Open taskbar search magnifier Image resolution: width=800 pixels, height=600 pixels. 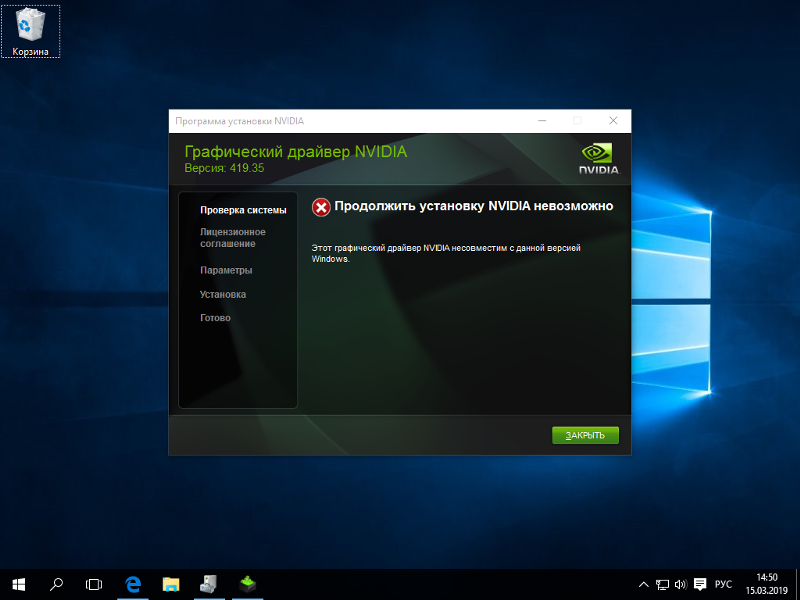coord(56,584)
